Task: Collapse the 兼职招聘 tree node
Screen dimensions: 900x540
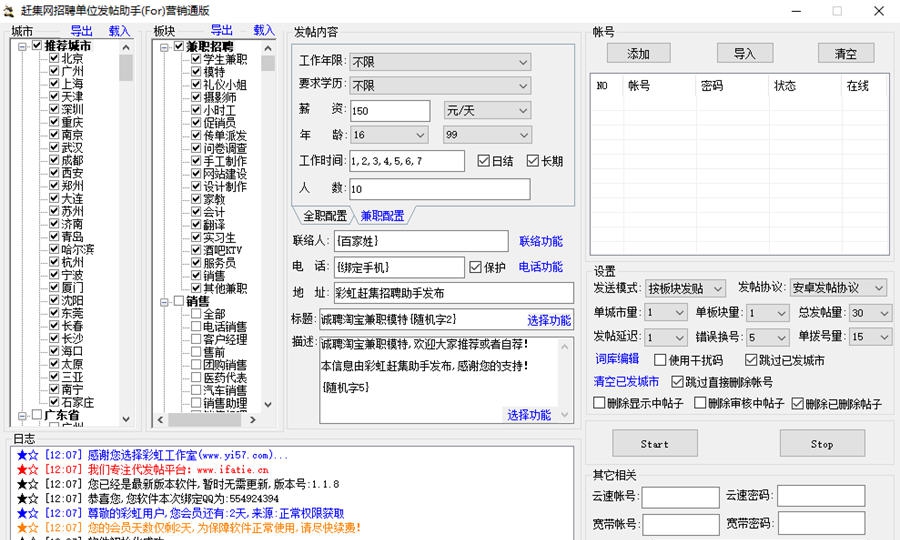Action: click(x=164, y=46)
